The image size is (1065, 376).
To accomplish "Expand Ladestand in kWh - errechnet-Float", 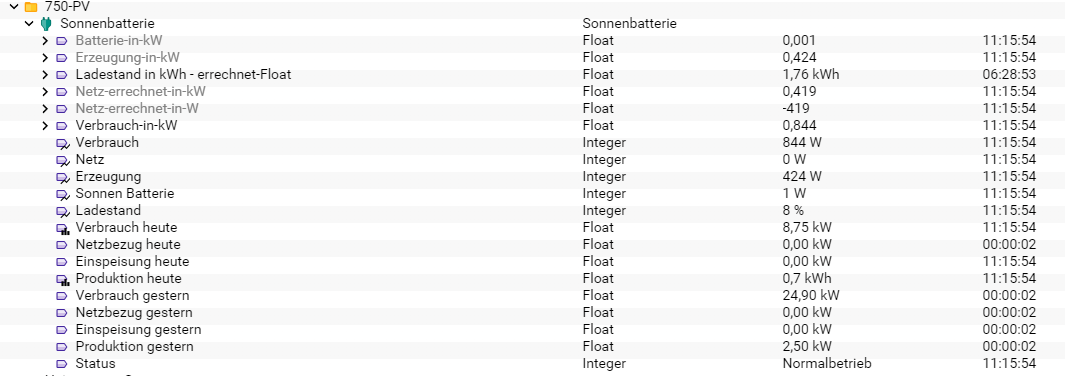I will (46, 75).
